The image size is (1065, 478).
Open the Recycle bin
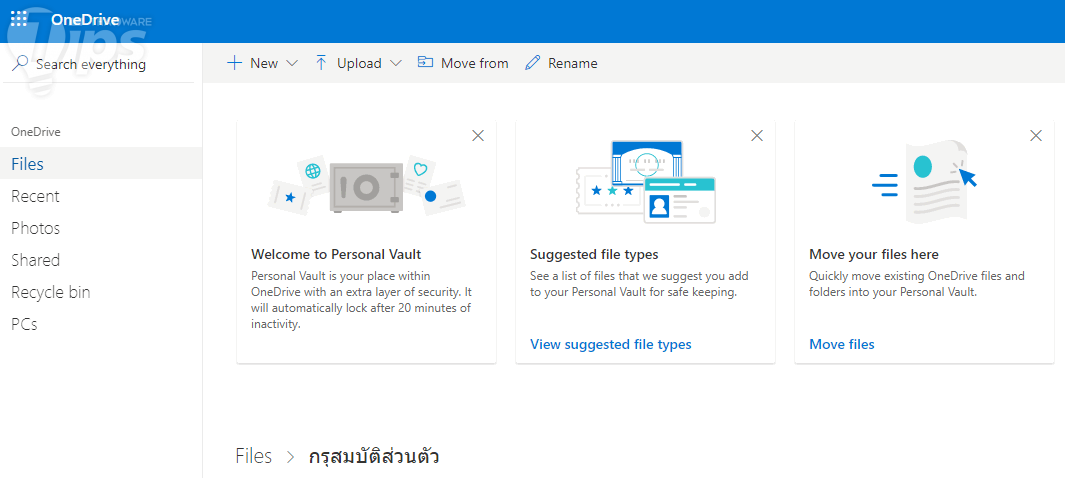coord(50,292)
